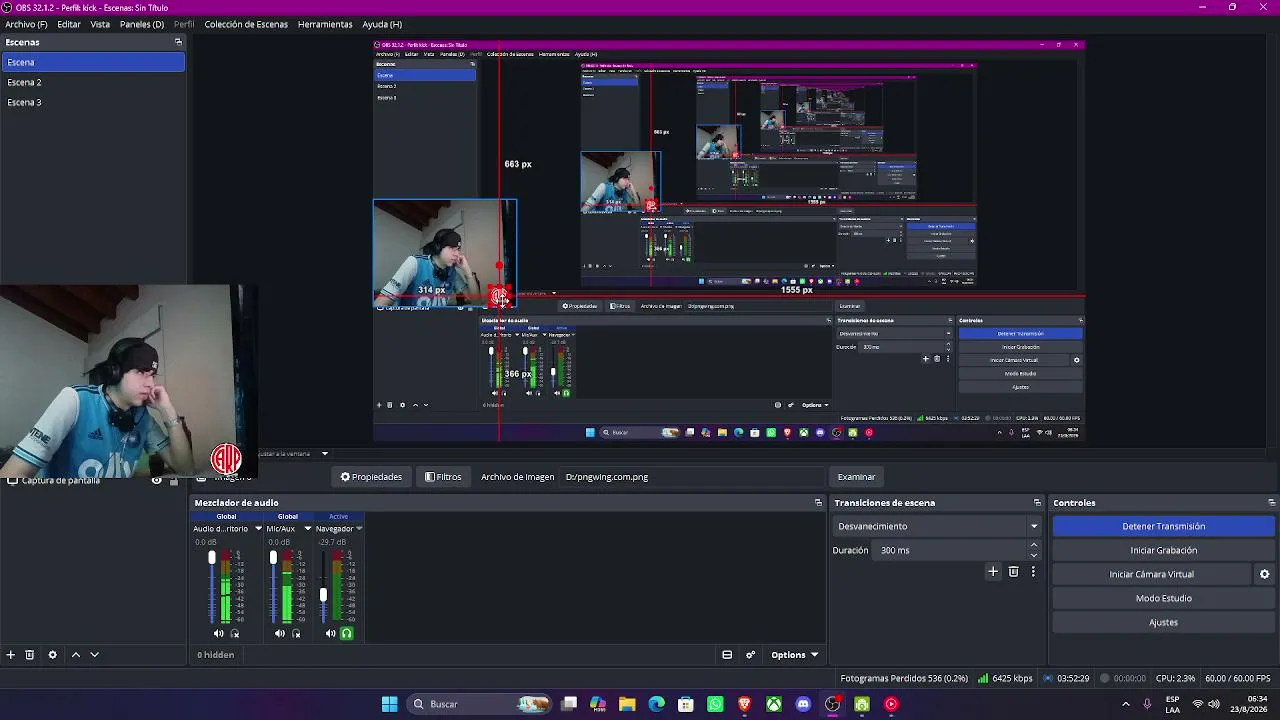
Task: Click Detener Transmisión to stop streaming
Action: [x=1164, y=526]
